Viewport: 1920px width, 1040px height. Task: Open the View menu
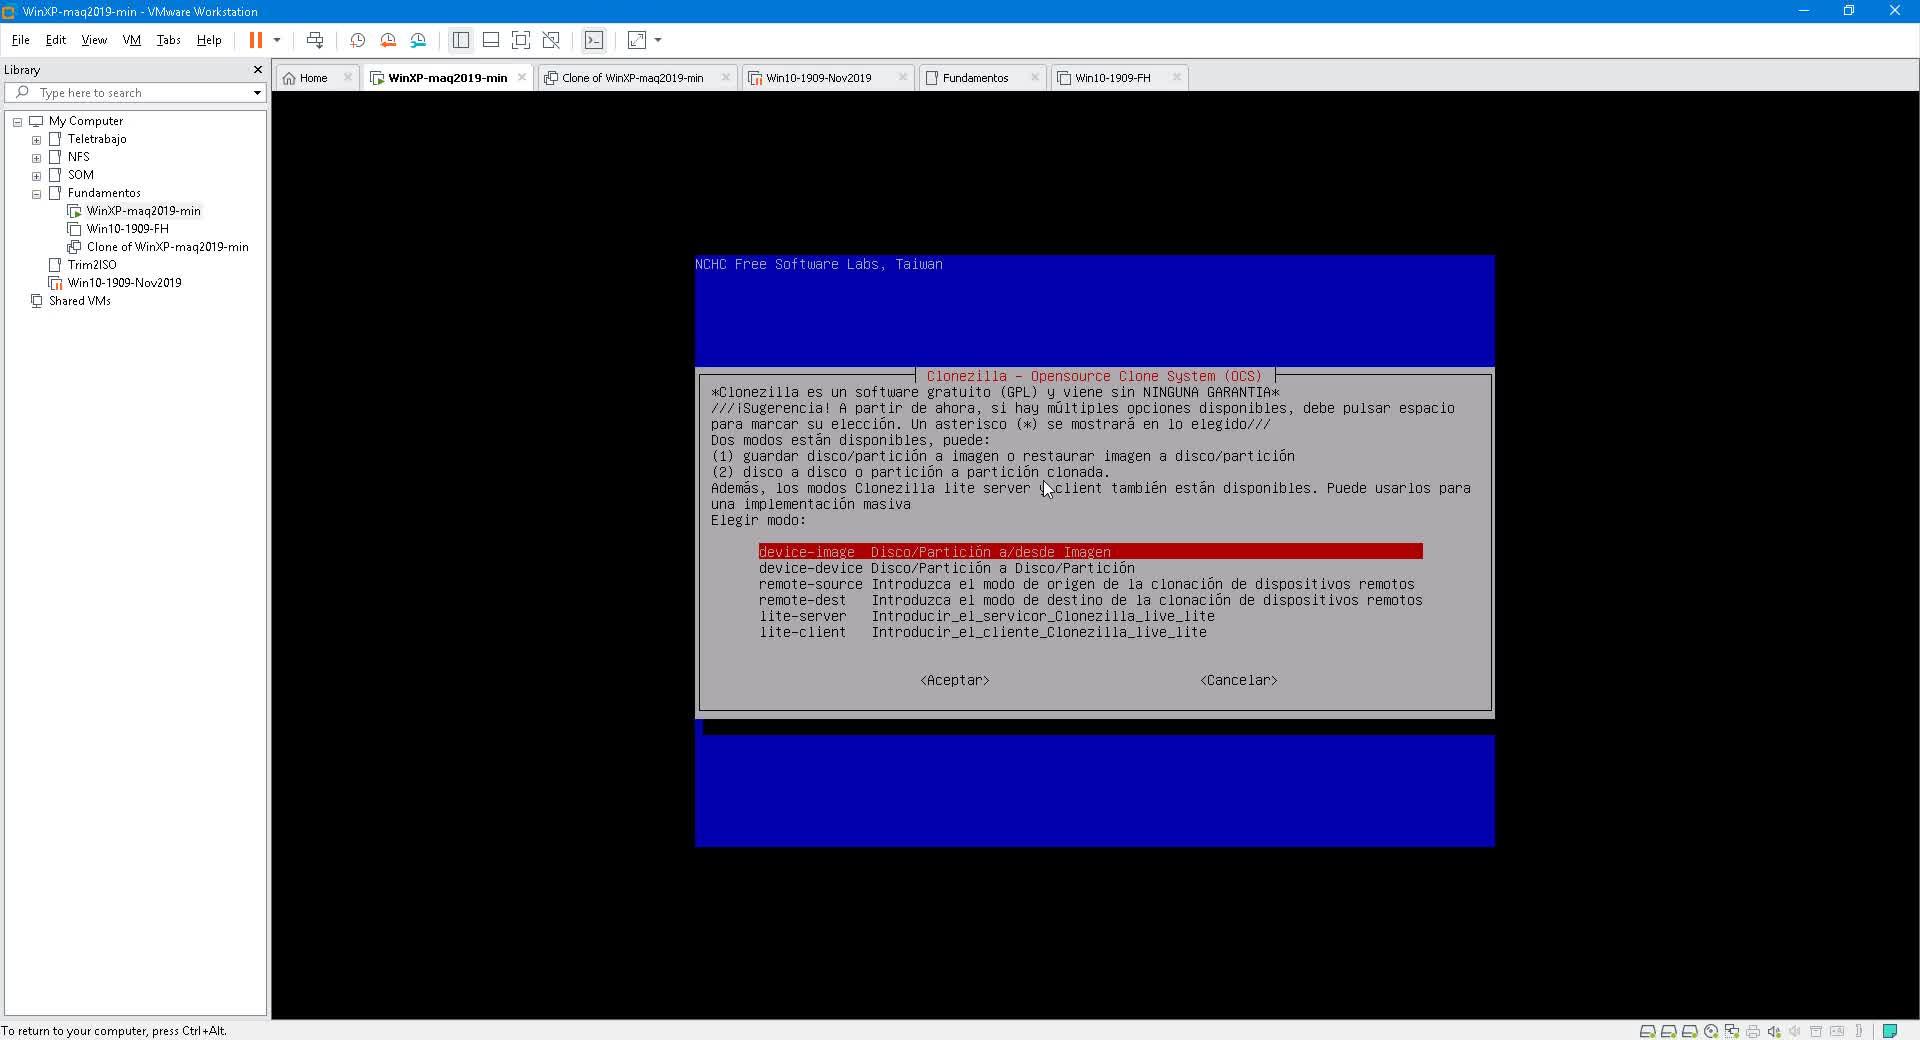(94, 40)
